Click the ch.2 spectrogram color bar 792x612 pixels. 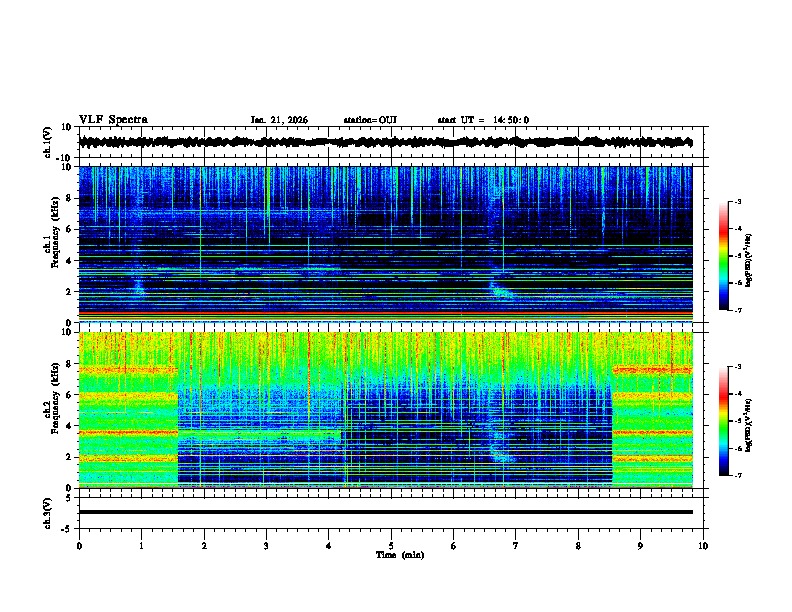coord(724,421)
